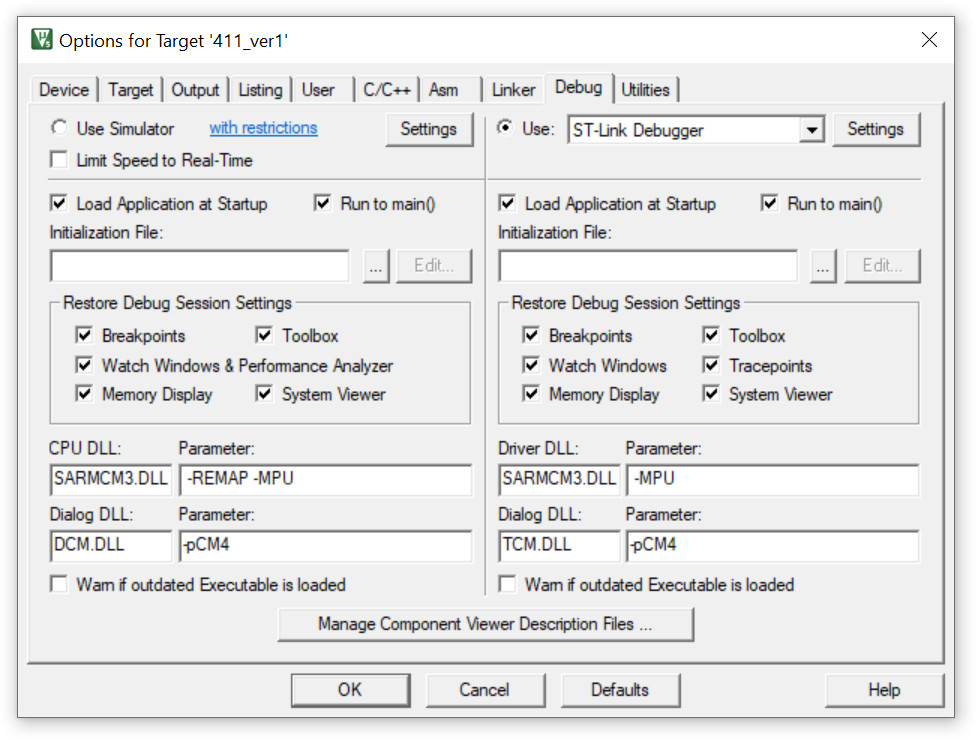The image size is (976, 740).
Task: Browse for debugger initialization file
Action: [x=823, y=266]
